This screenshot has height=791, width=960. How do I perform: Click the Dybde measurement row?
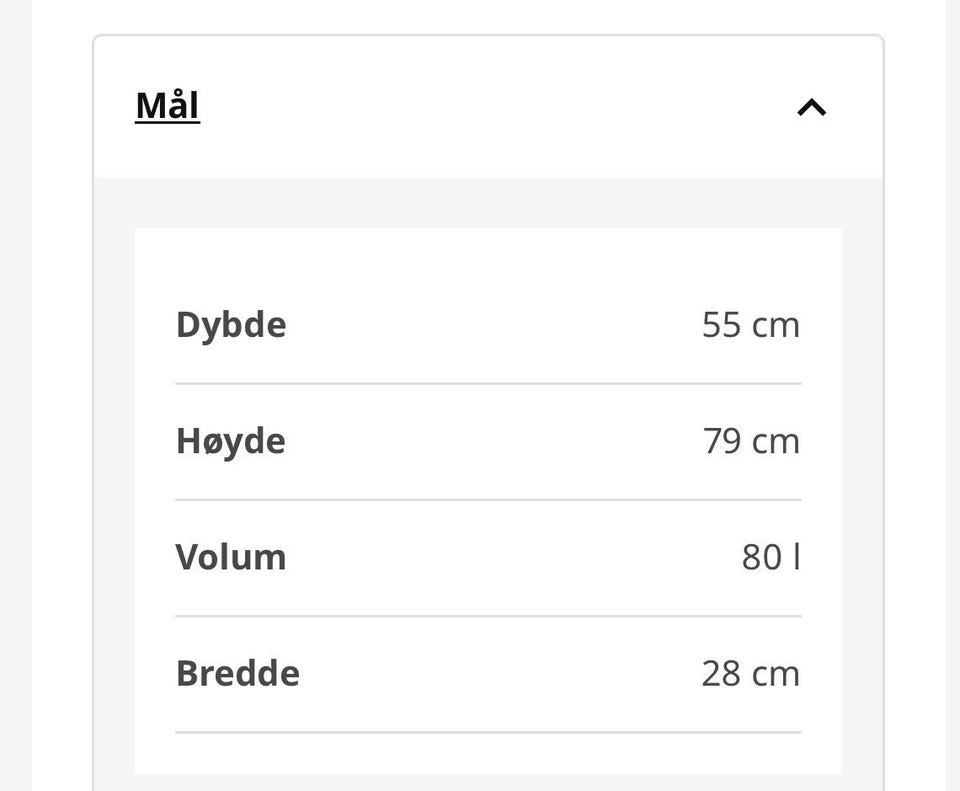488,325
